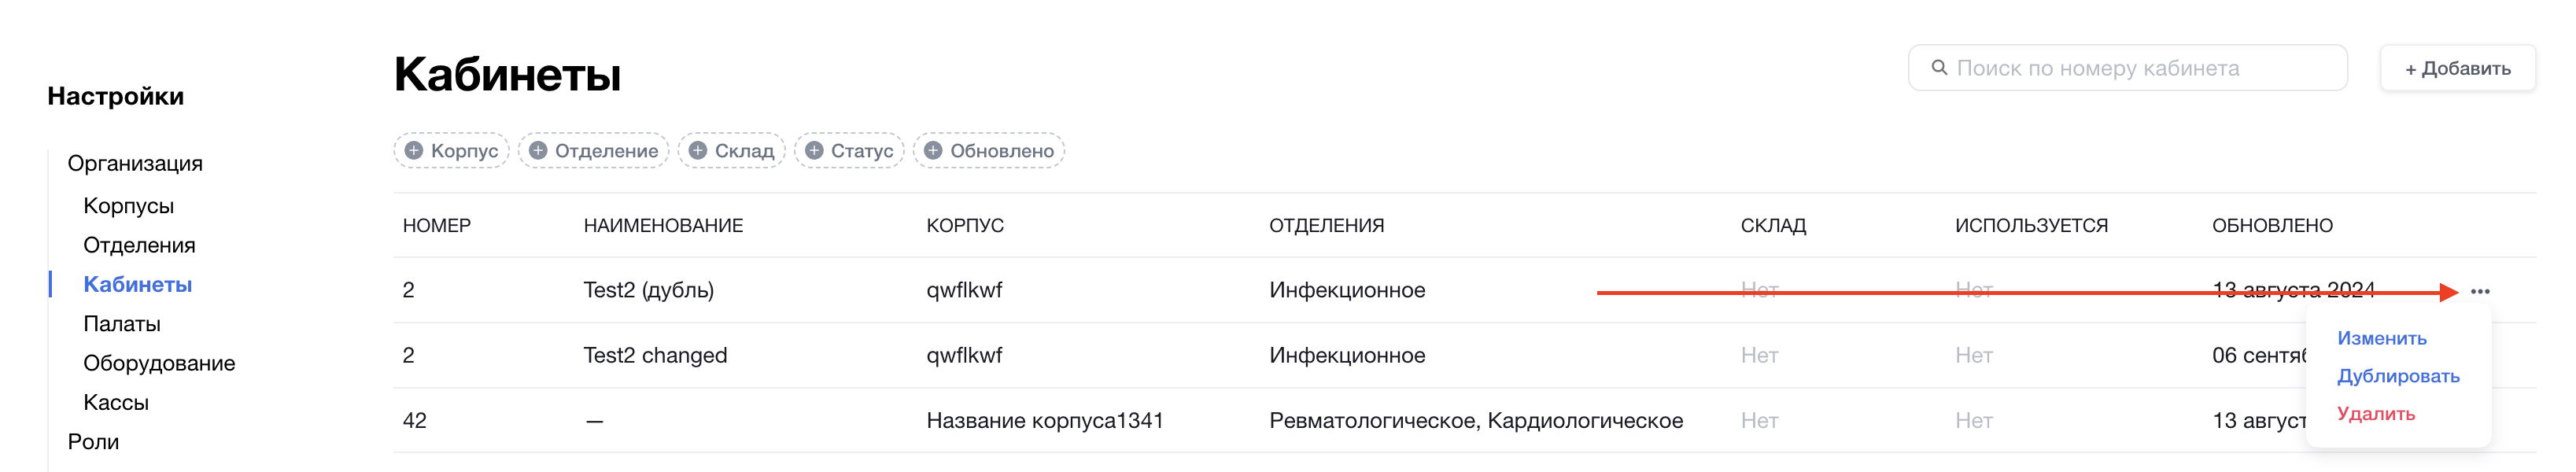Screen dimensions: 2576x472
Task: Click plus icon on Обновлено filter
Action: pos(933,151)
